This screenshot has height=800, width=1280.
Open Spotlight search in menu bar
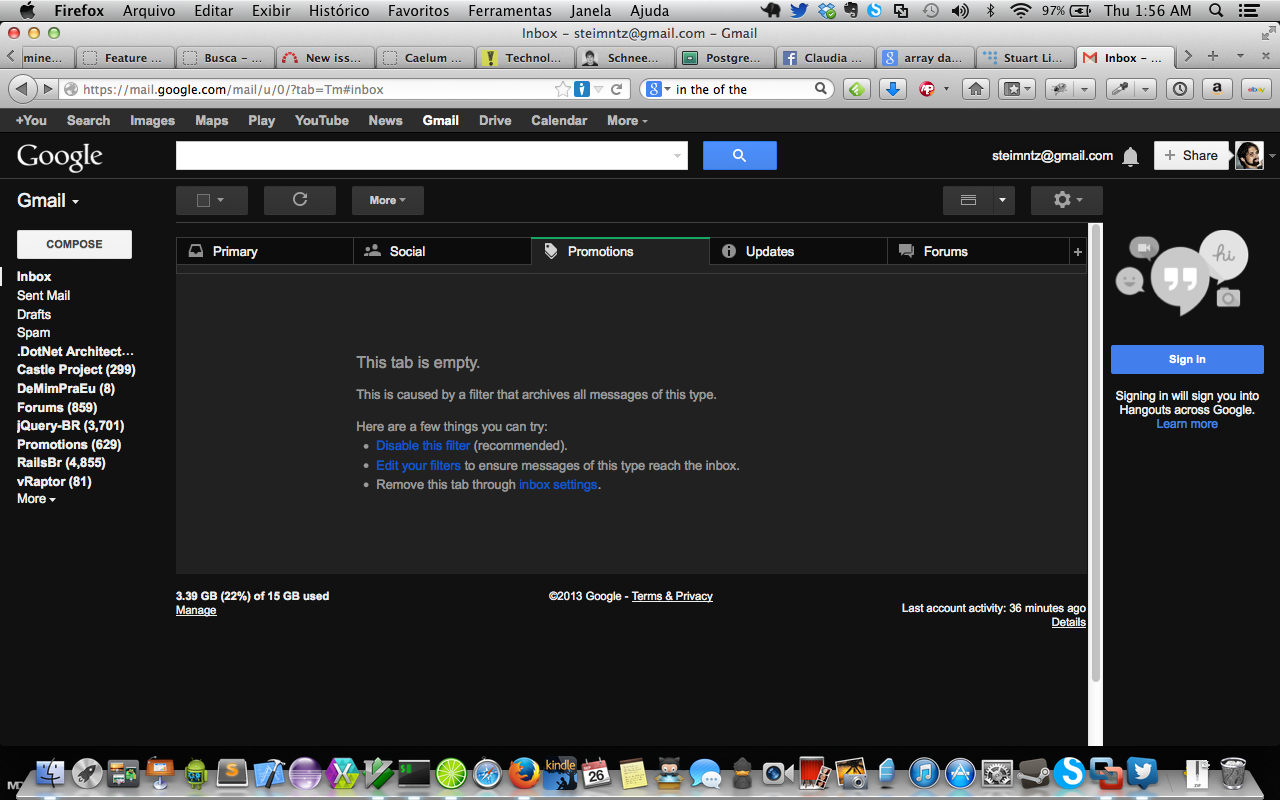pyautogui.click(x=1216, y=10)
